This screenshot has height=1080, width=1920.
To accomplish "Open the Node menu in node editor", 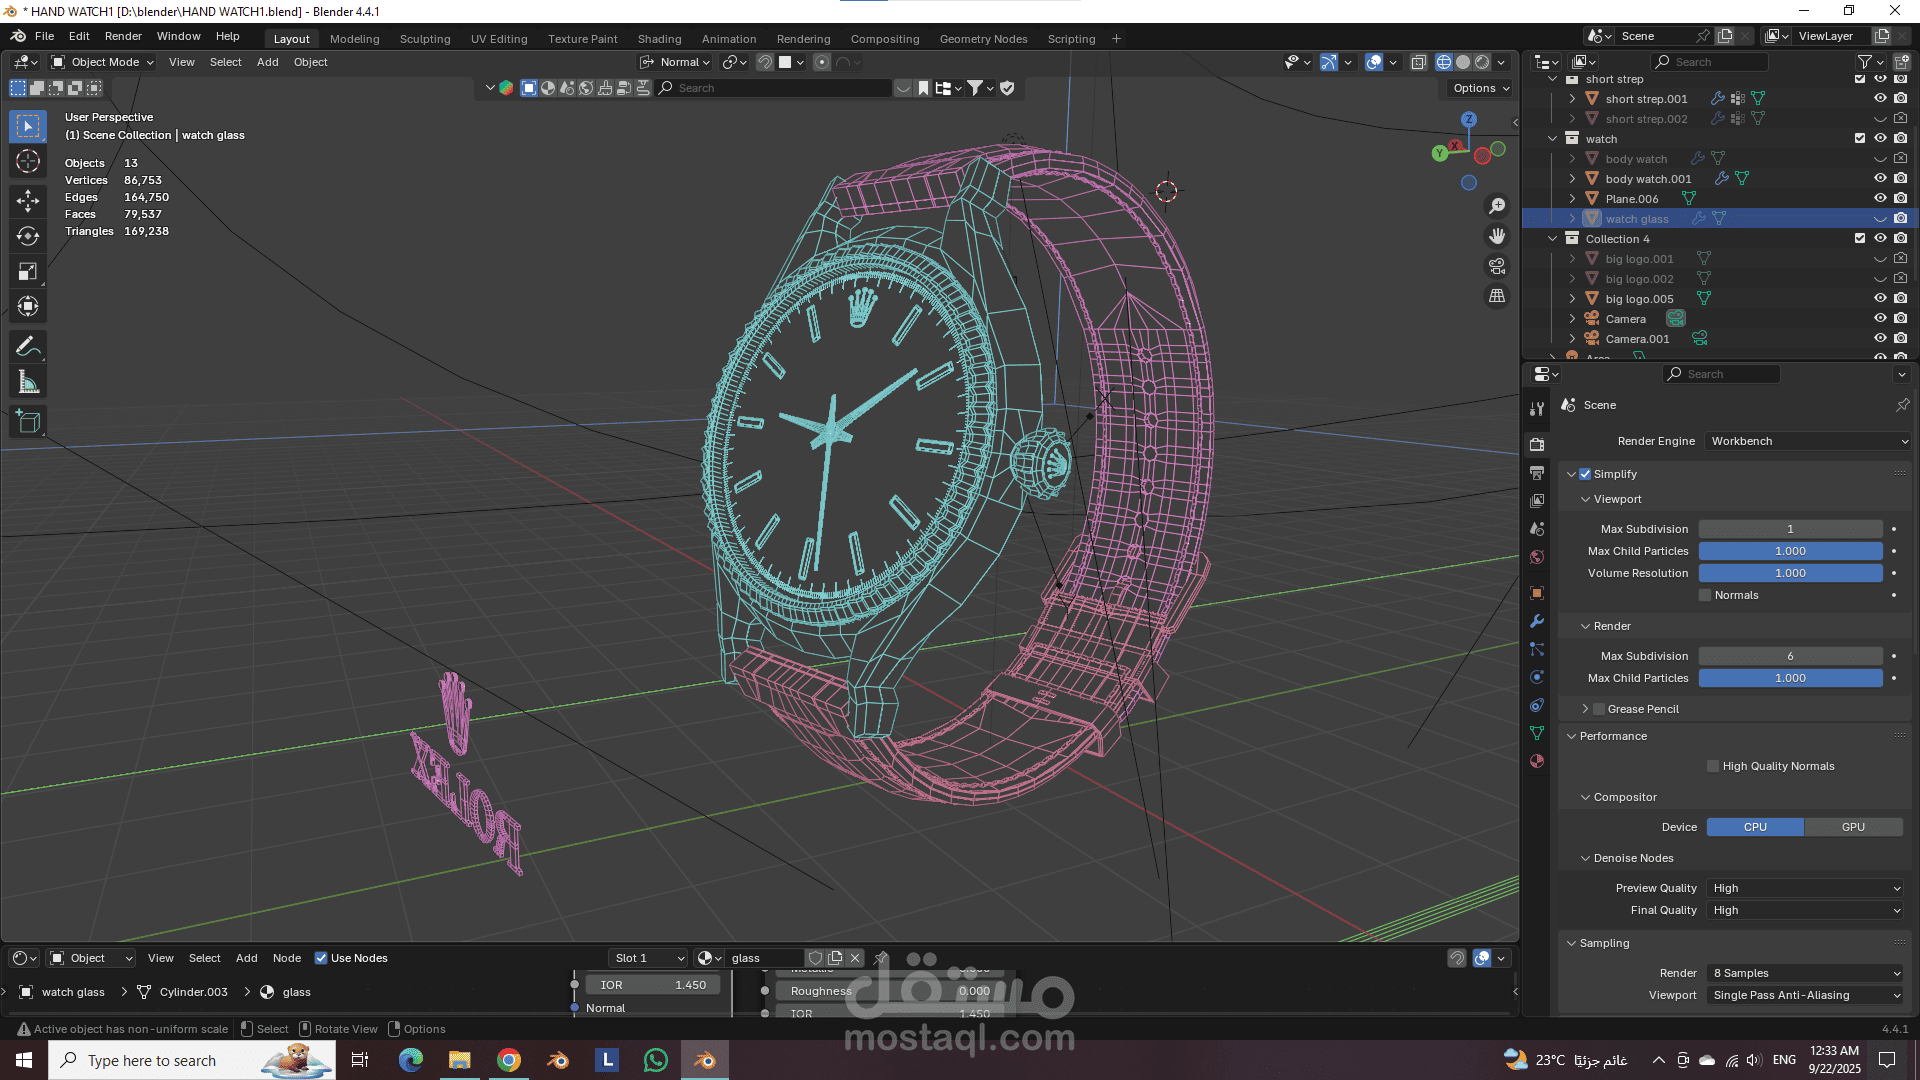I will point(287,958).
